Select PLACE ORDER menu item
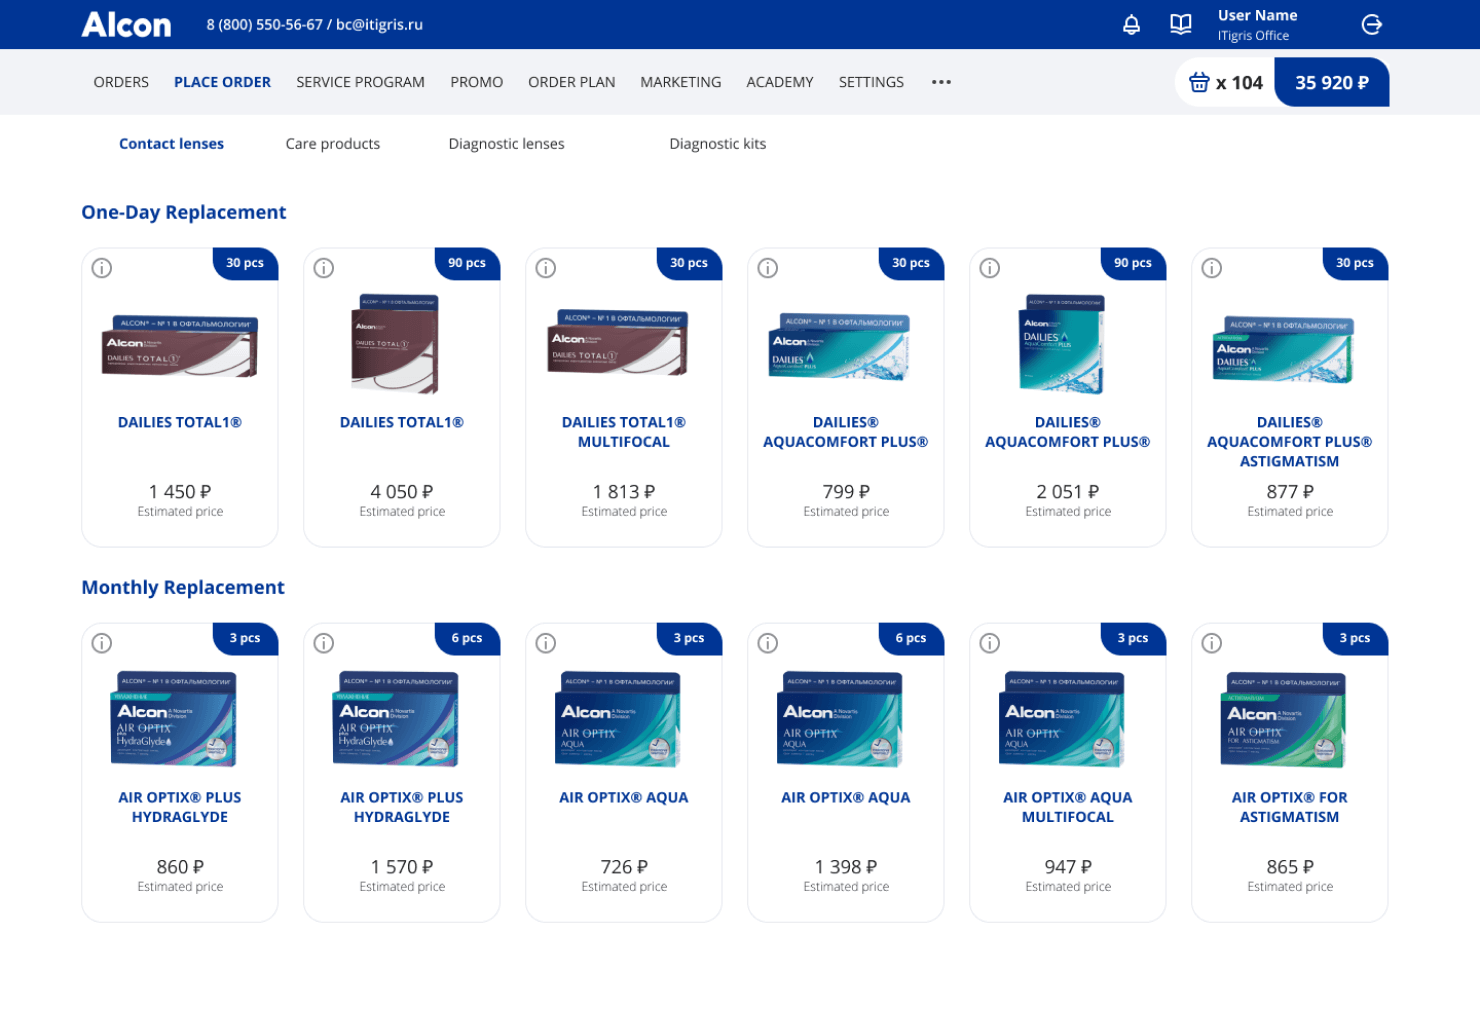The height and width of the screenshot is (1024, 1480). pyautogui.click(x=222, y=82)
